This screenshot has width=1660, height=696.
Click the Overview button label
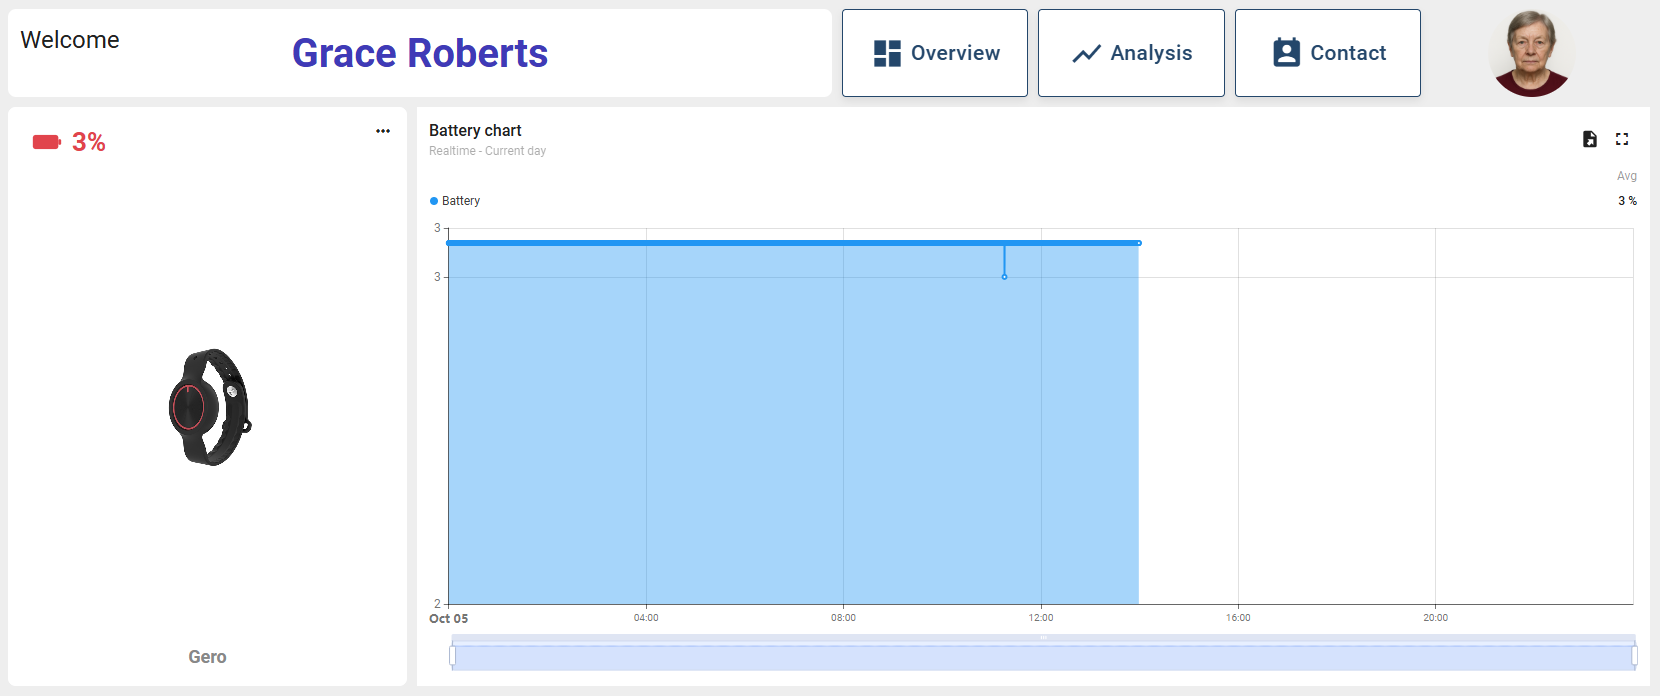955,53
